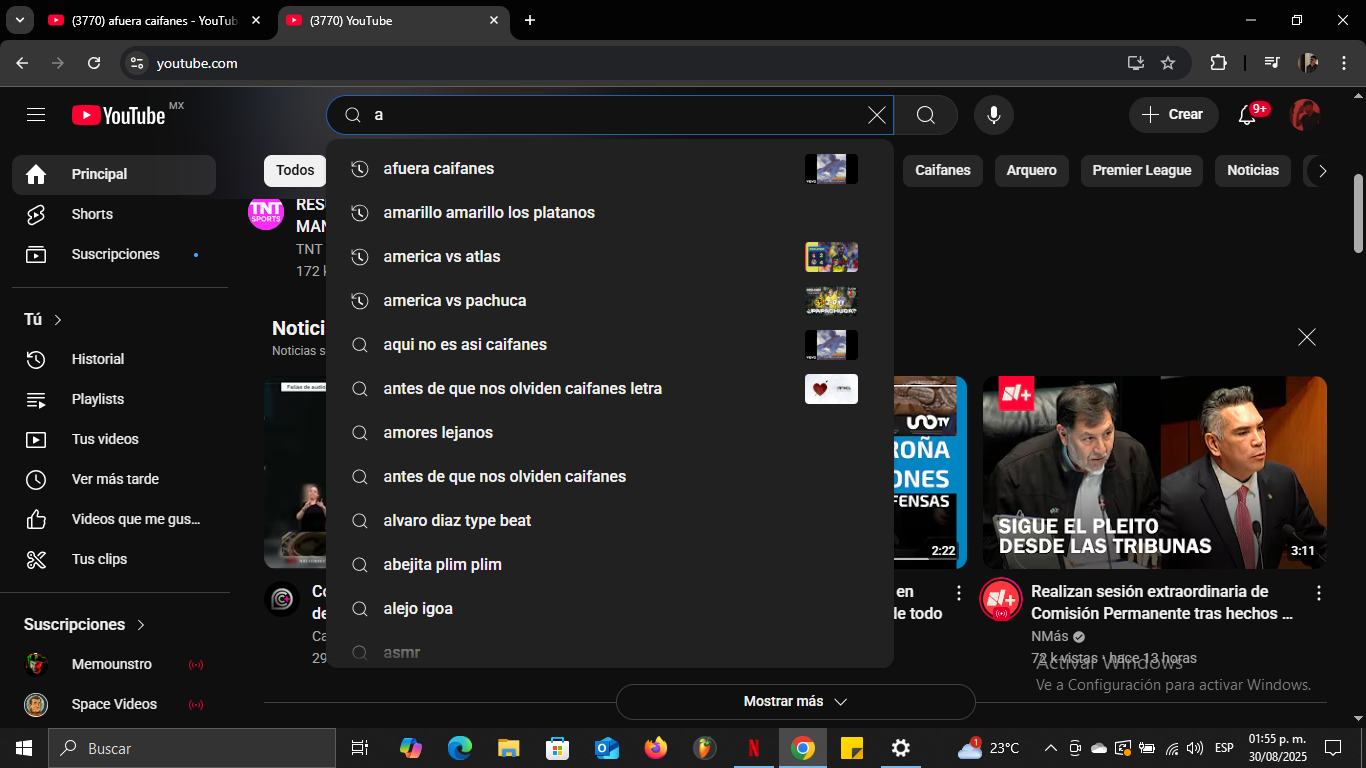Go to Shorts in the sidebar
1366x768 pixels.
(x=92, y=214)
